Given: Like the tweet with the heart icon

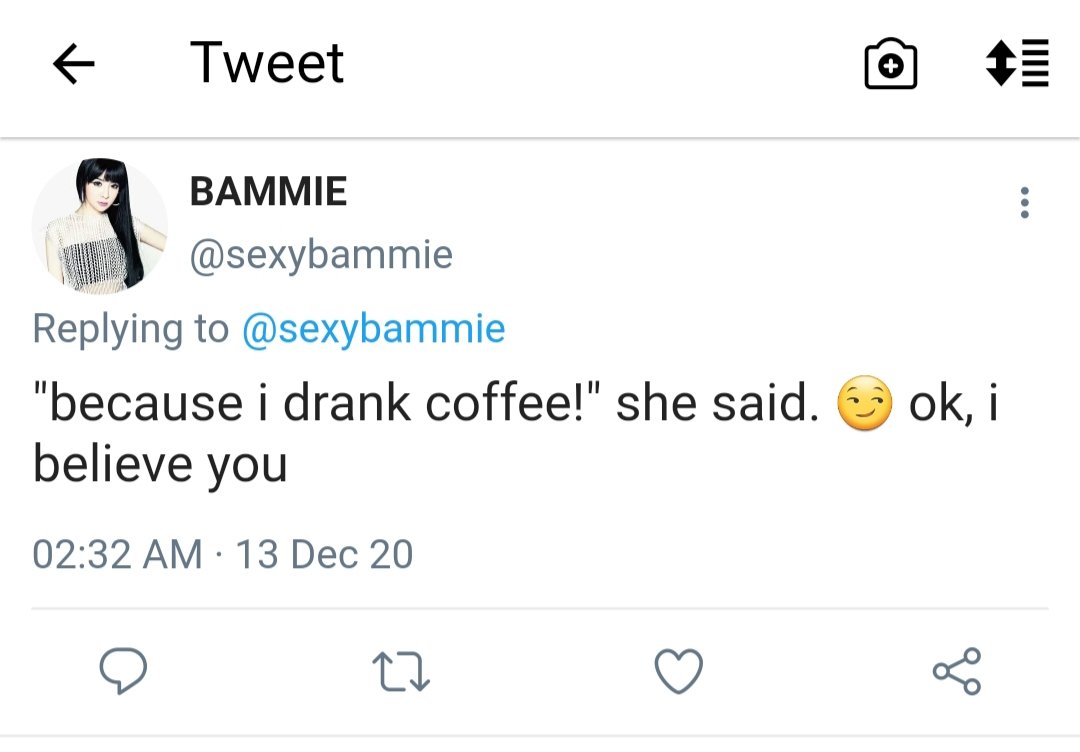Looking at the screenshot, I should (x=679, y=671).
